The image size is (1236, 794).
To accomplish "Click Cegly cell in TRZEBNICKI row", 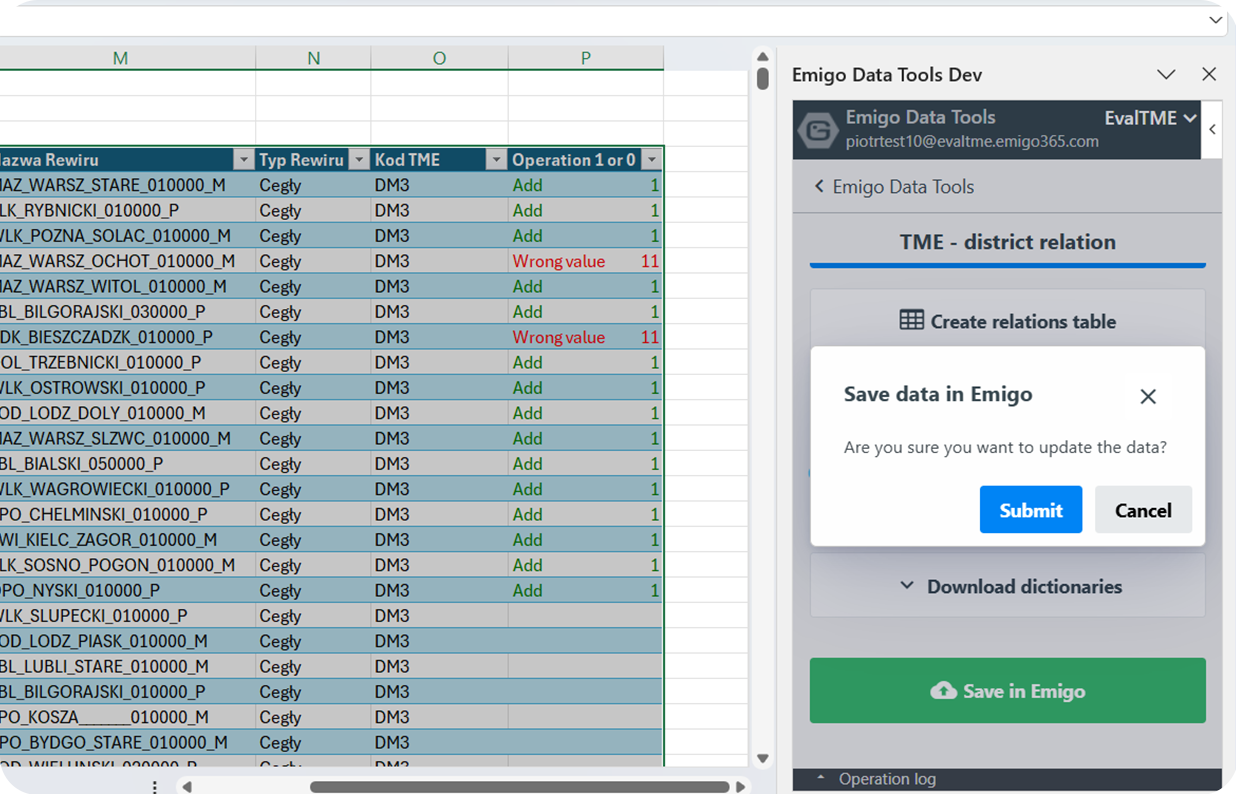I will click(313, 362).
